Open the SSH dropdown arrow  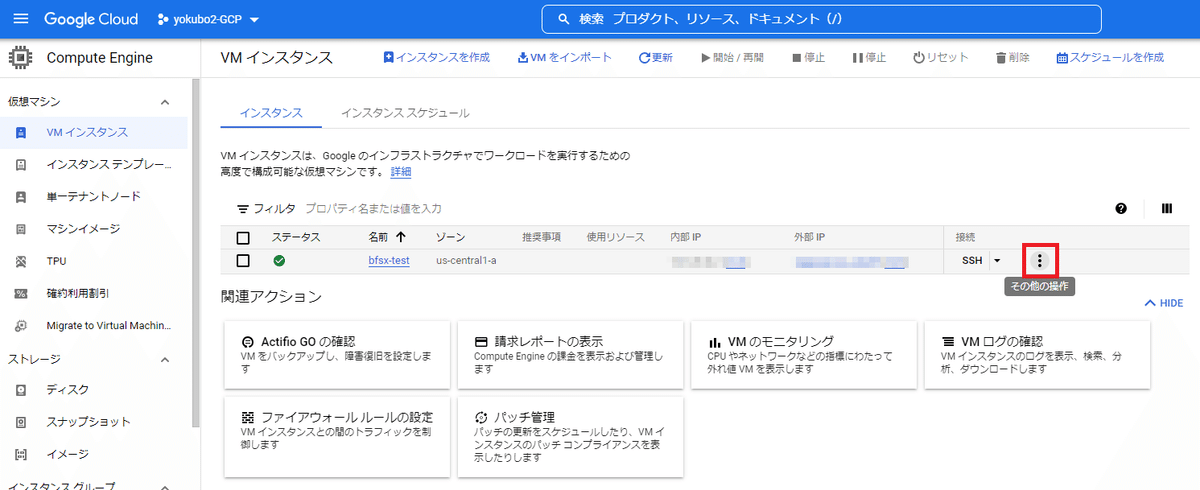coord(996,261)
